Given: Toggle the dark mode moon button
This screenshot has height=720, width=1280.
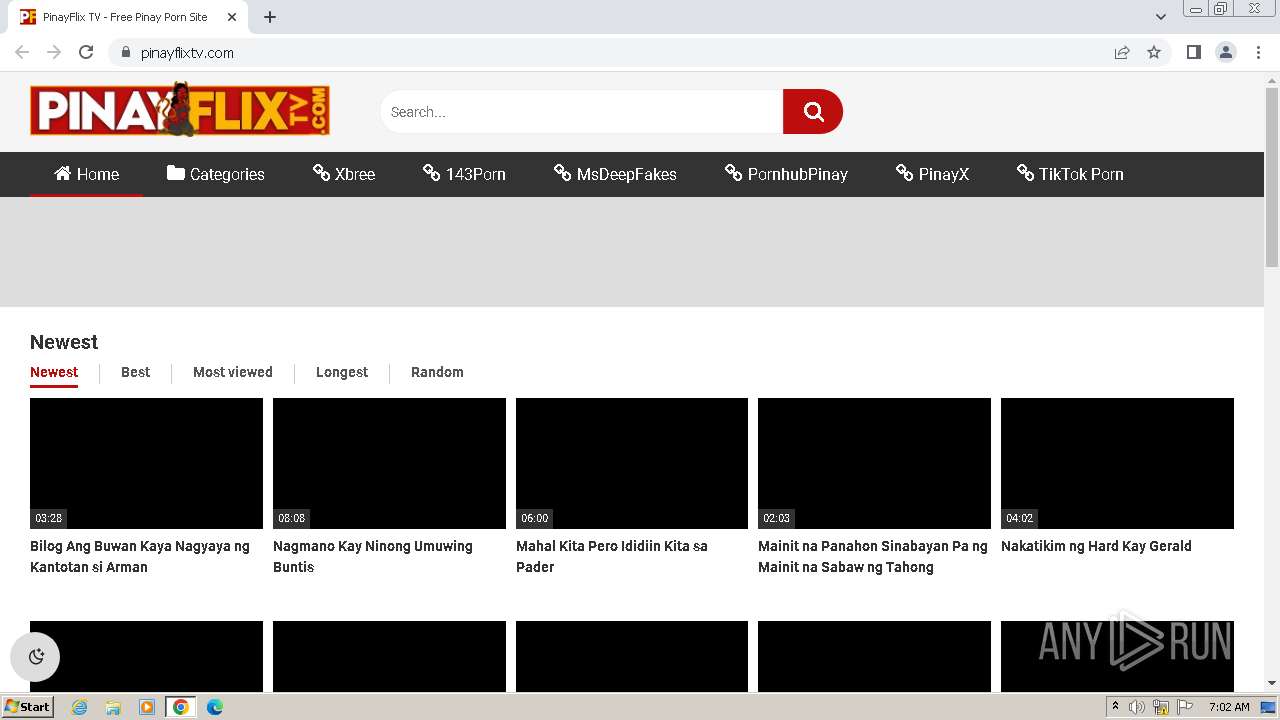Looking at the screenshot, I should pos(36,657).
